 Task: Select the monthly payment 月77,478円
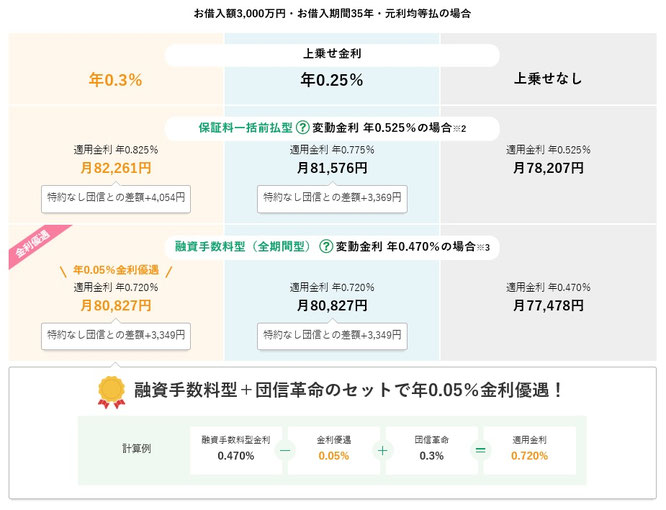coord(548,306)
